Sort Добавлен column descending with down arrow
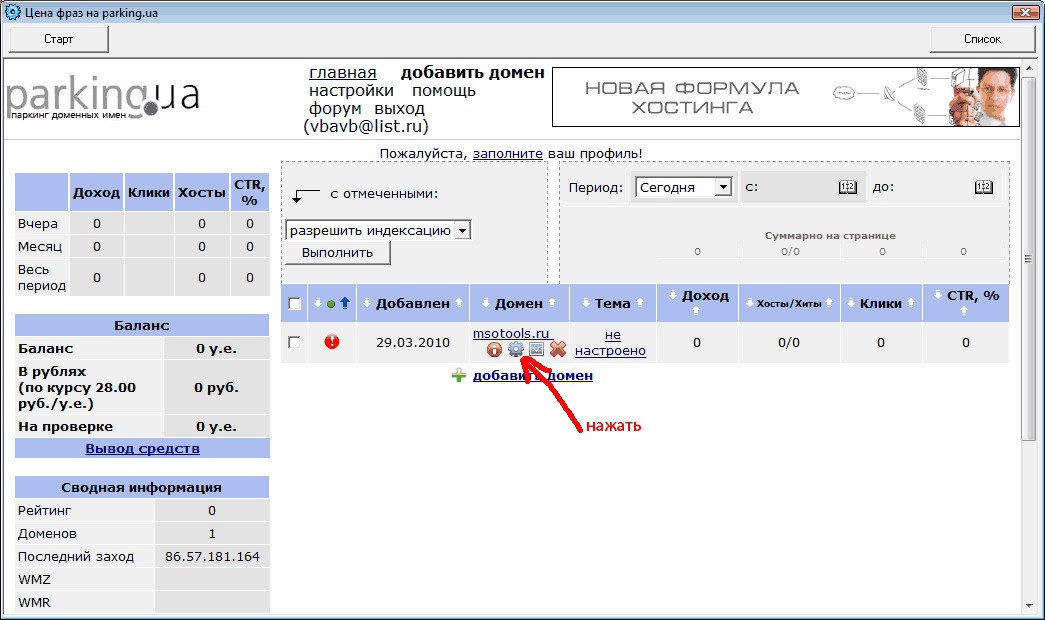1045x620 pixels. [x=367, y=303]
